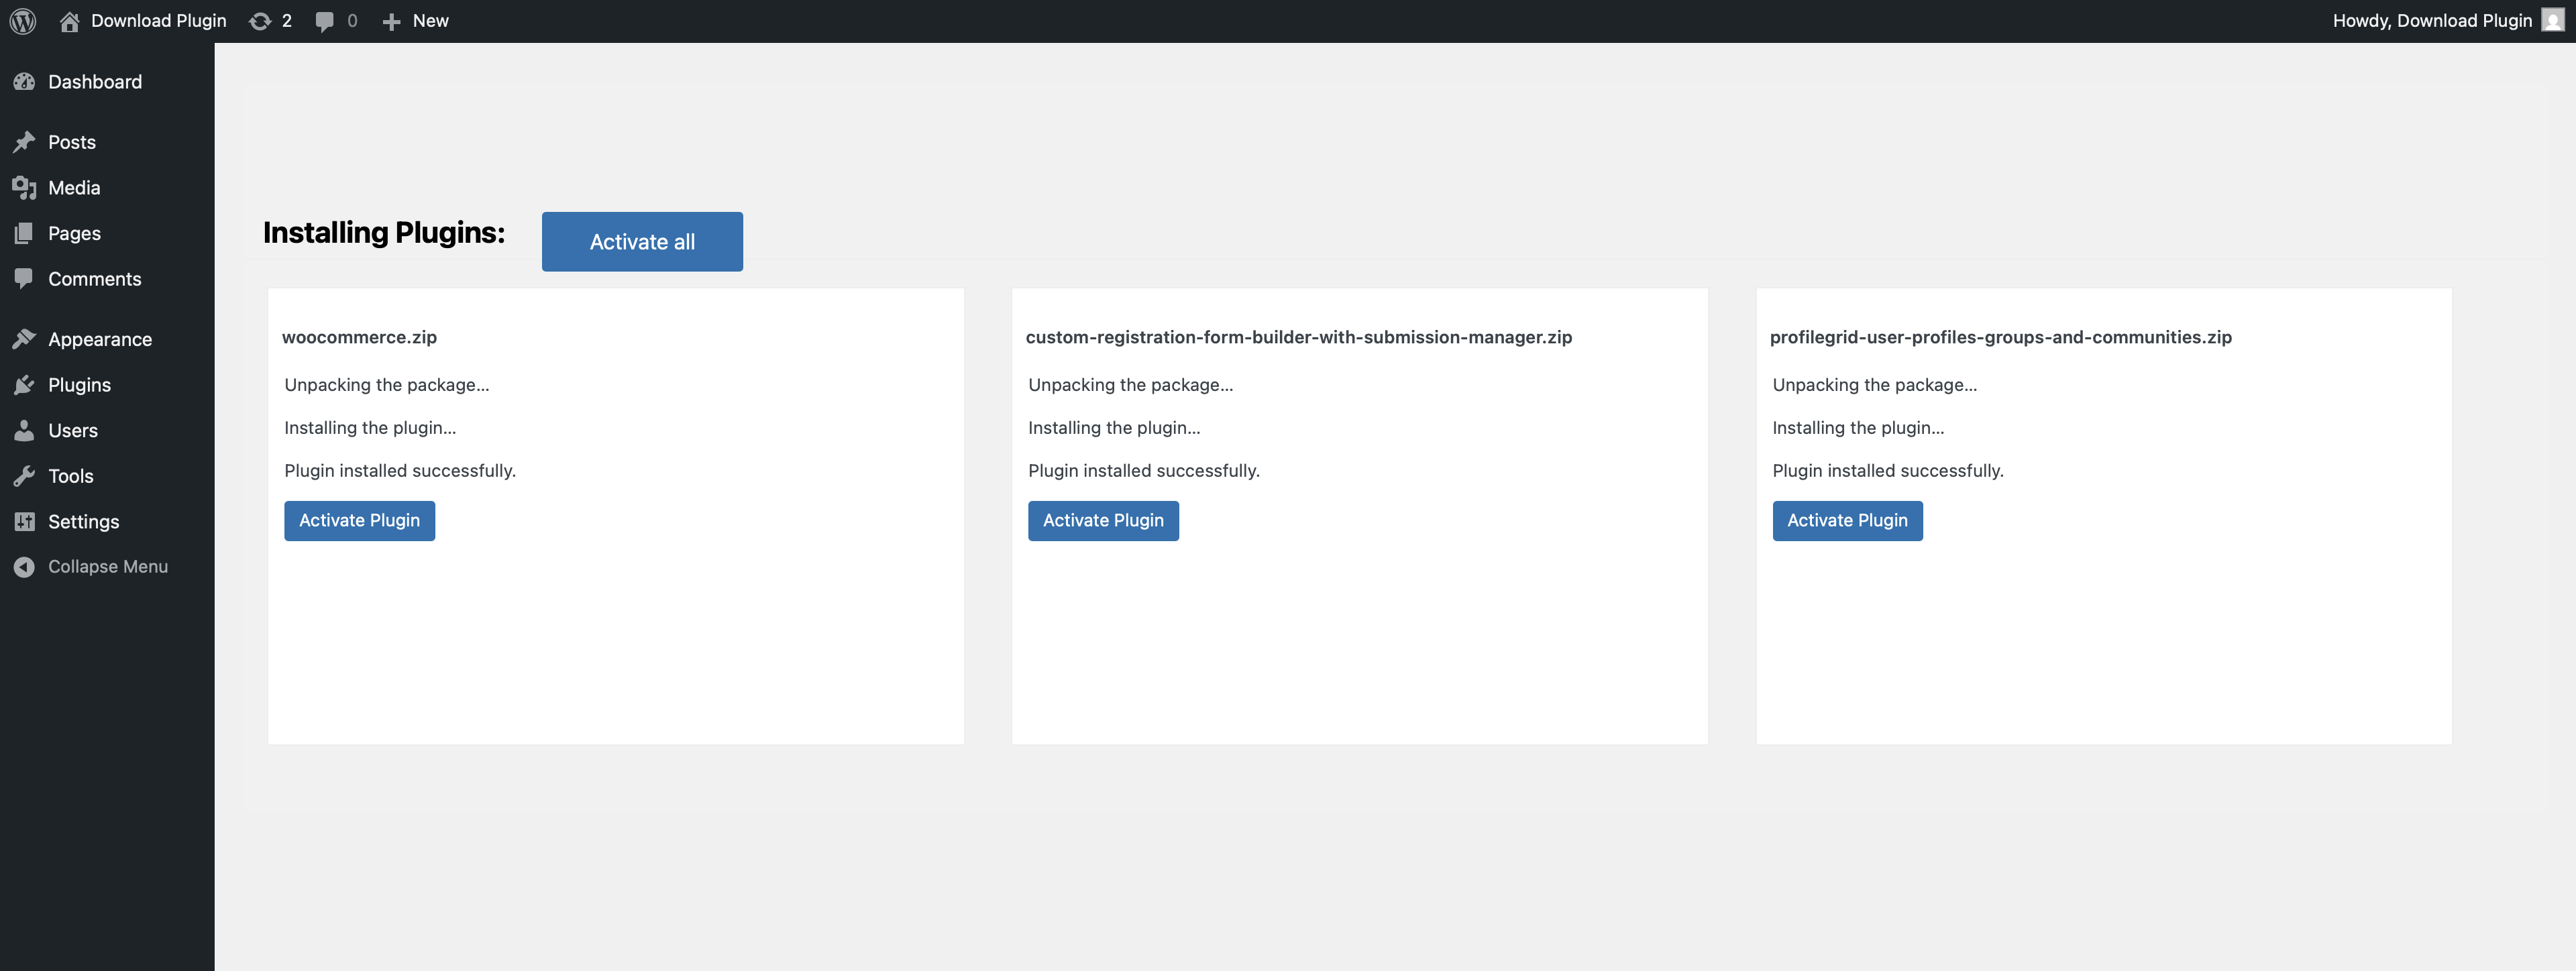The image size is (2576, 971).
Task: Open updates via the refresh arrows icon
Action: (261, 20)
